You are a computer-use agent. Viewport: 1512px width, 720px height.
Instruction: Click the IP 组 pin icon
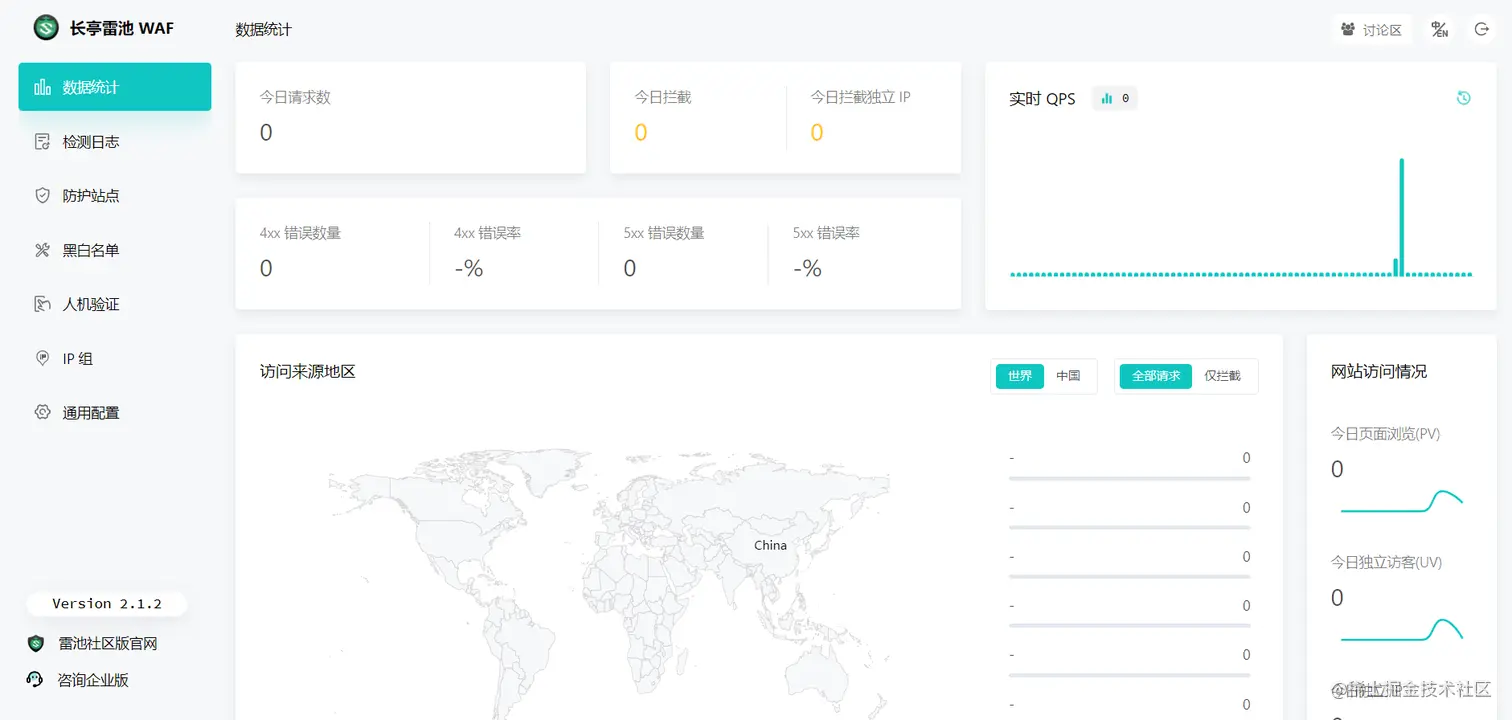pyautogui.click(x=42, y=358)
